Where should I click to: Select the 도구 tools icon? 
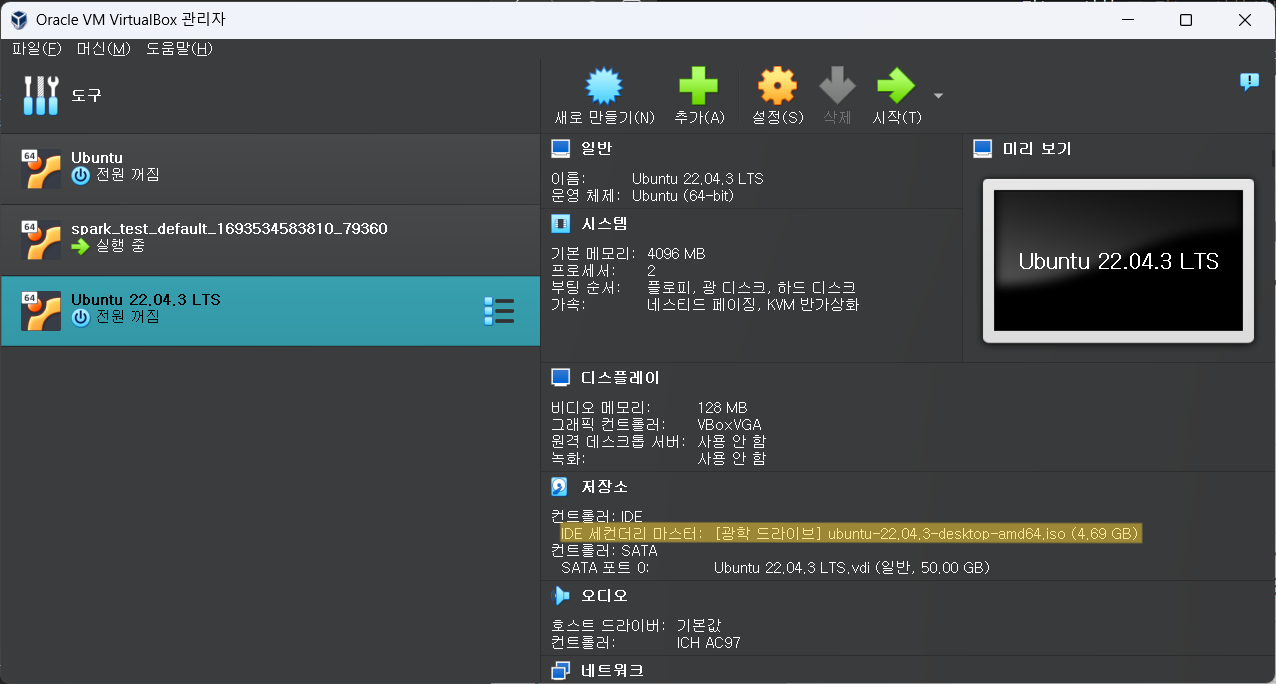tap(41, 96)
